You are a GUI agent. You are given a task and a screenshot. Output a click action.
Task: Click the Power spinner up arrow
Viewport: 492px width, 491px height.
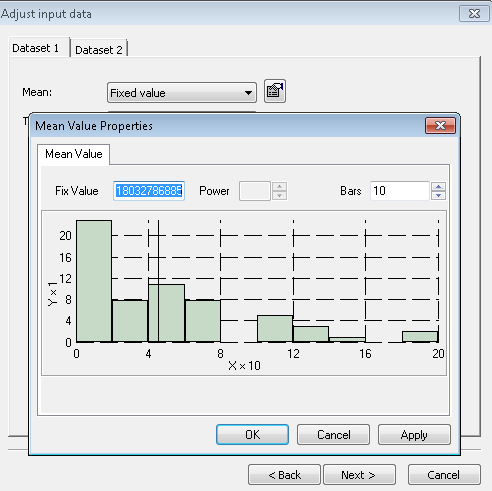pyautogui.click(x=279, y=187)
